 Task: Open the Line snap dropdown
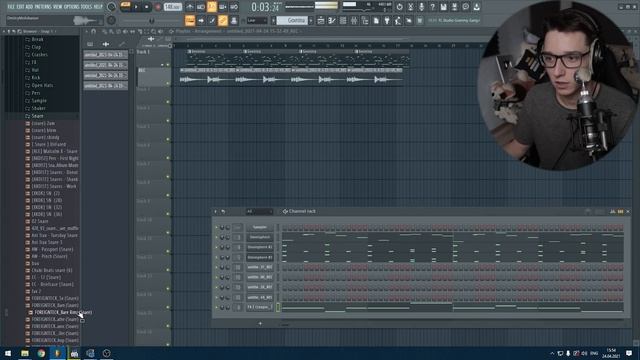coord(257,20)
